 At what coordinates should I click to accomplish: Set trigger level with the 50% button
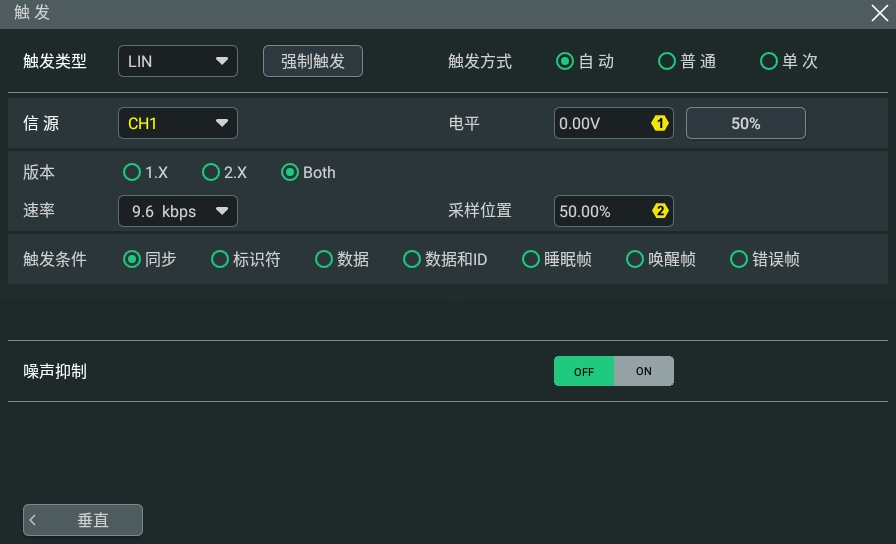tap(746, 123)
